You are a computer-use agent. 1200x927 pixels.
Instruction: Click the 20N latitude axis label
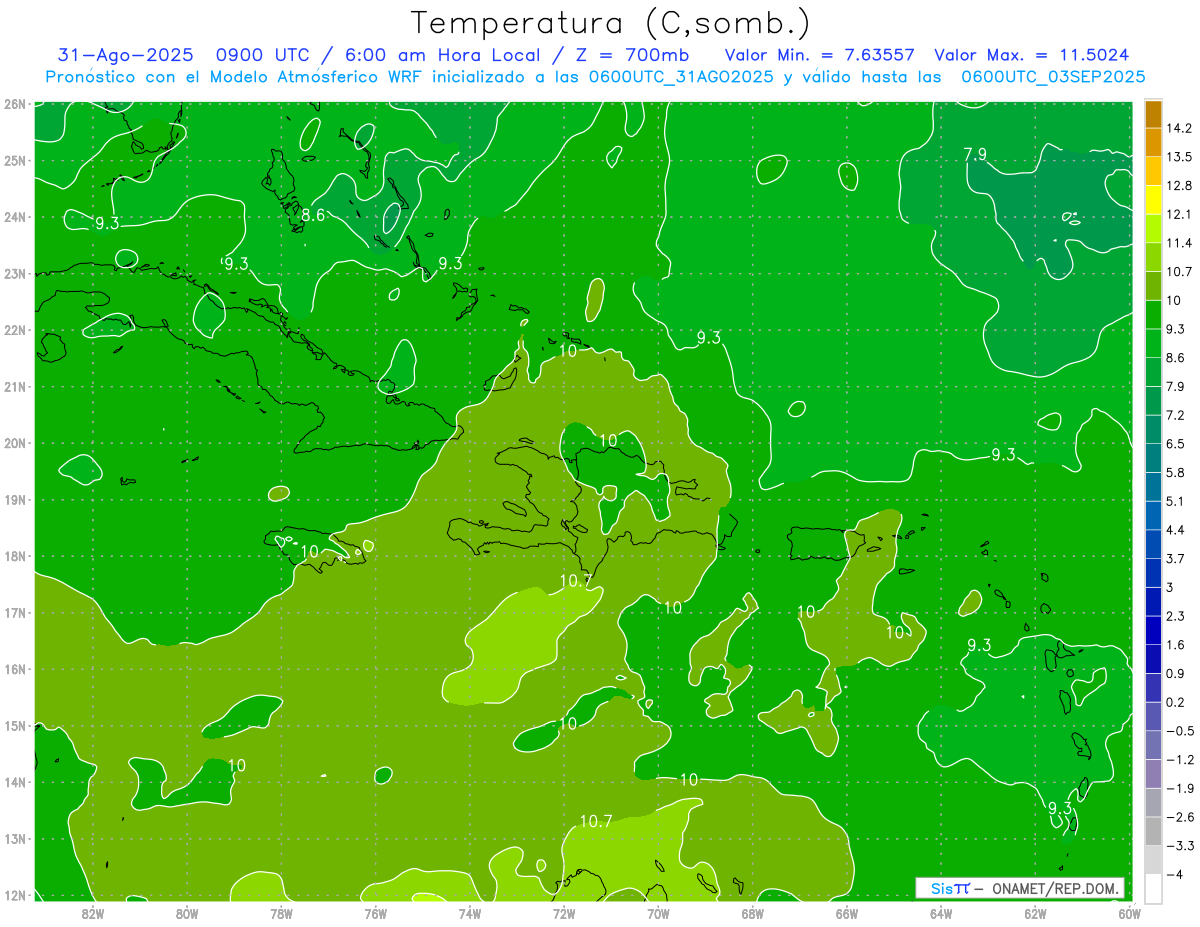(14, 443)
